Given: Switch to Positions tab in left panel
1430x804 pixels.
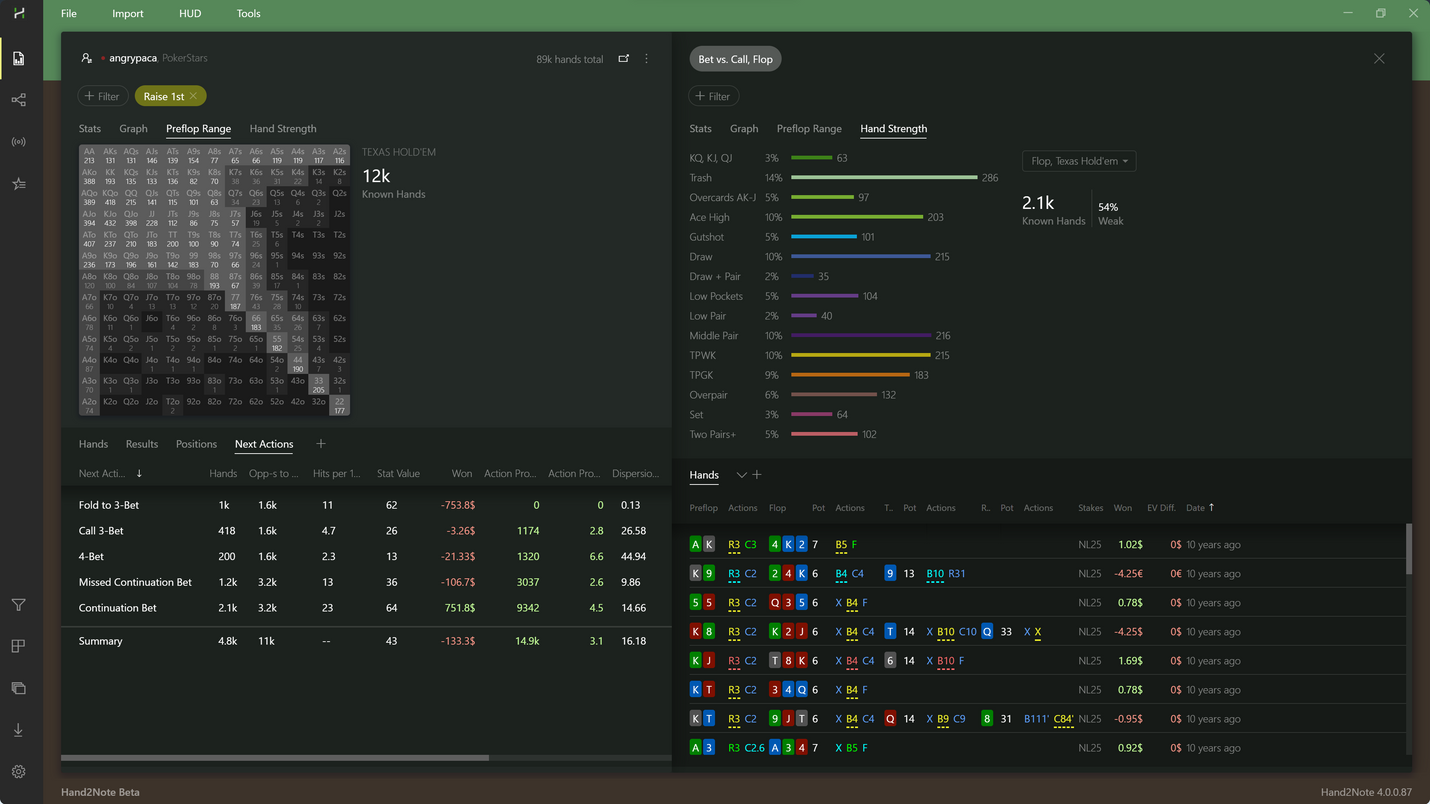Looking at the screenshot, I should (x=196, y=444).
